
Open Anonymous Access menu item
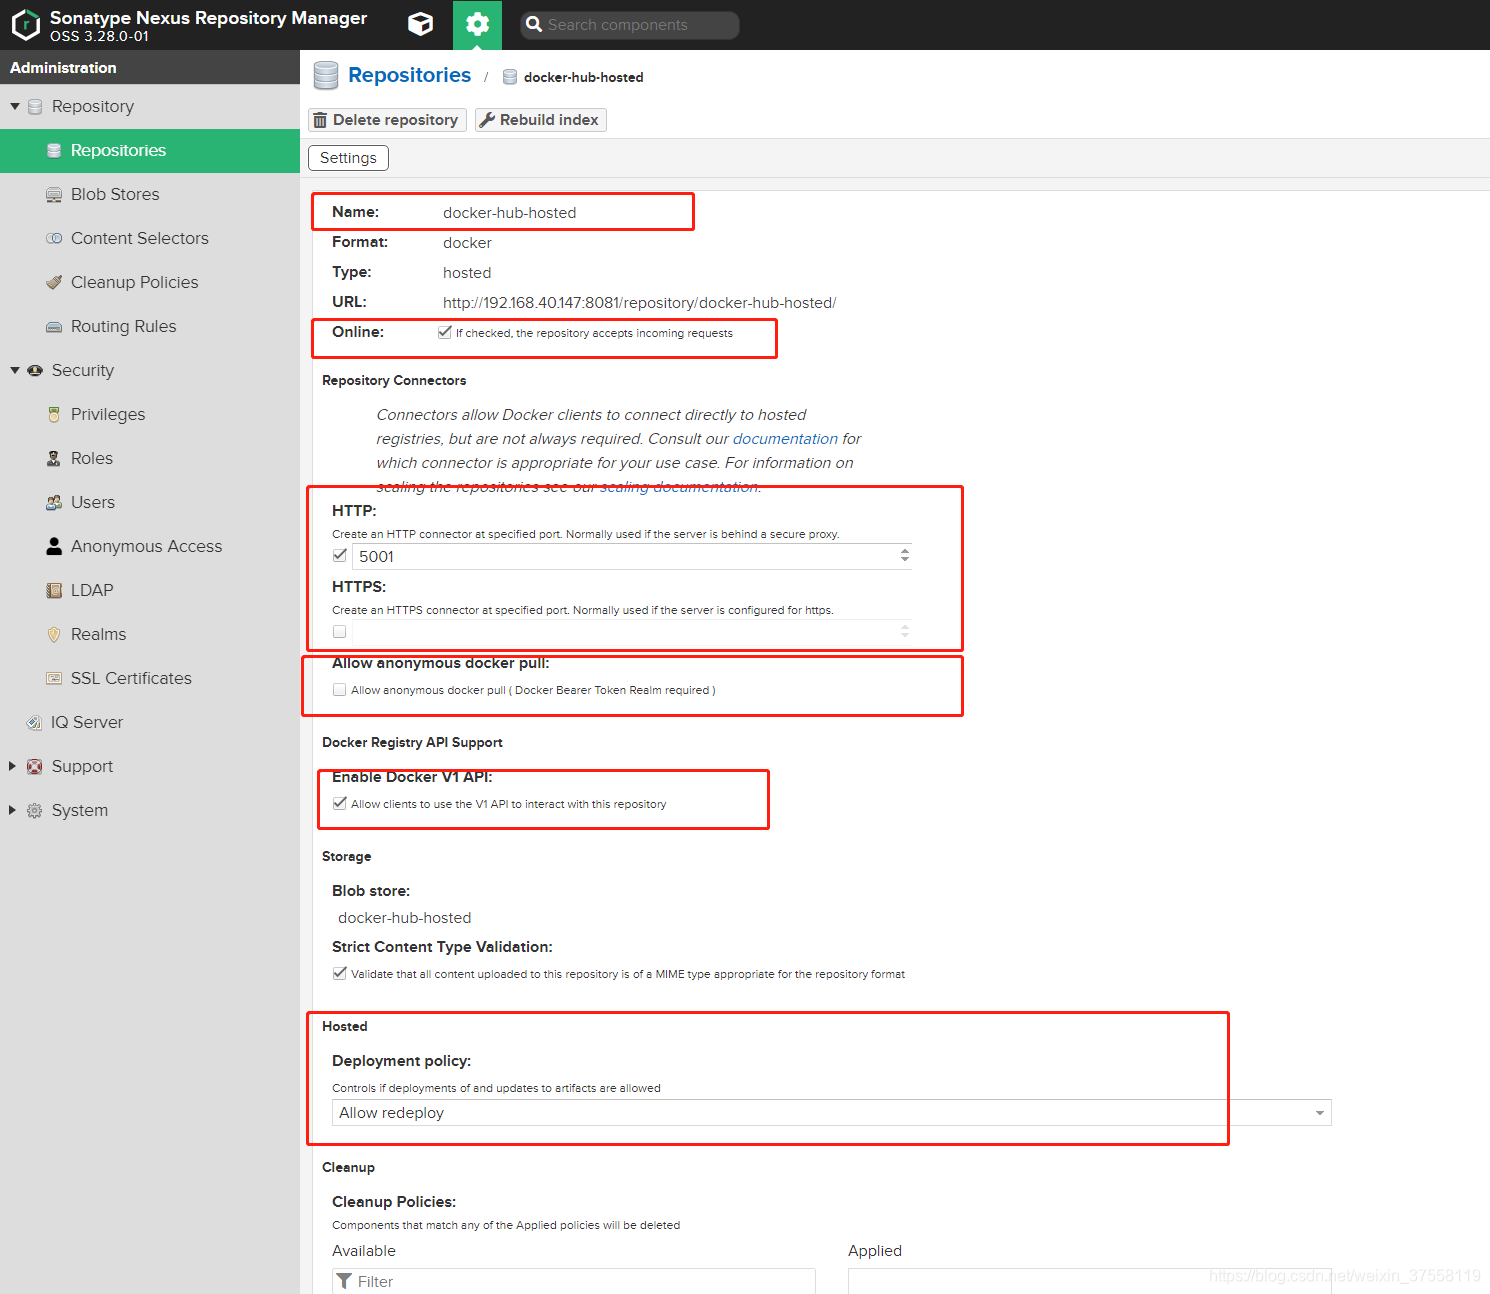[x=150, y=546]
